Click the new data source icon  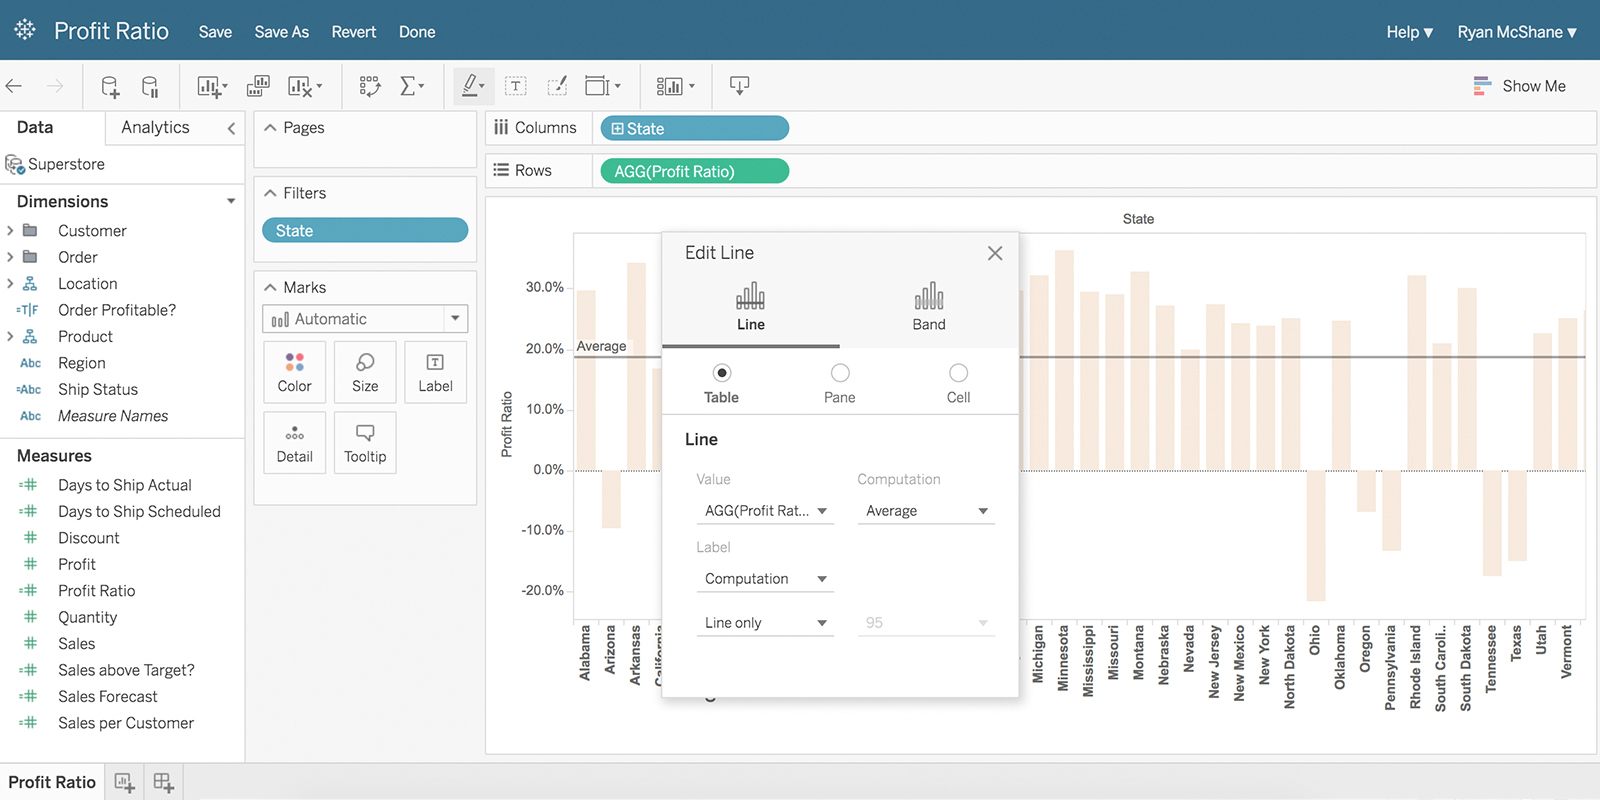[x=110, y=87]
